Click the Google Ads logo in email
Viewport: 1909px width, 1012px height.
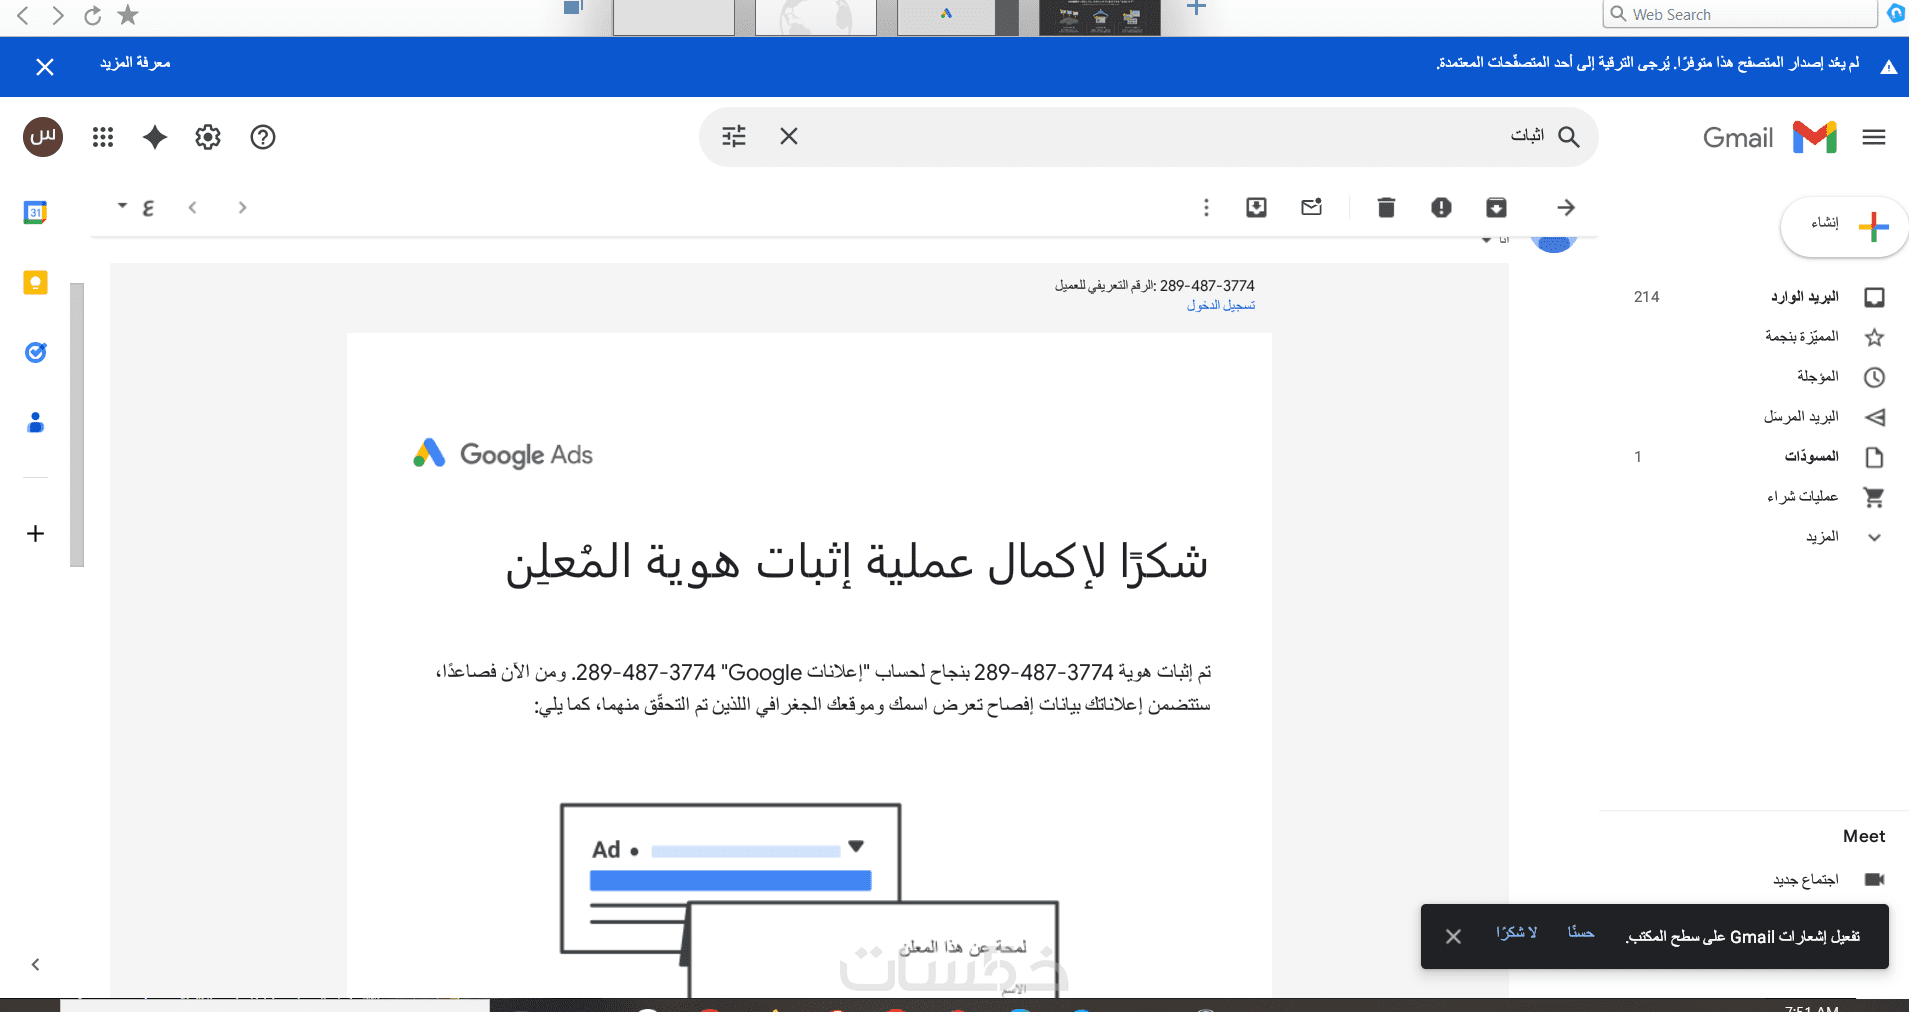coord(503,454)
